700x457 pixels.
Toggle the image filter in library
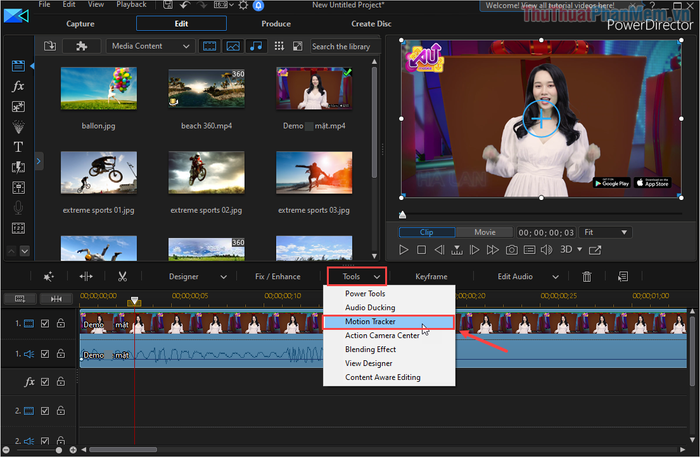coord(233,46)
